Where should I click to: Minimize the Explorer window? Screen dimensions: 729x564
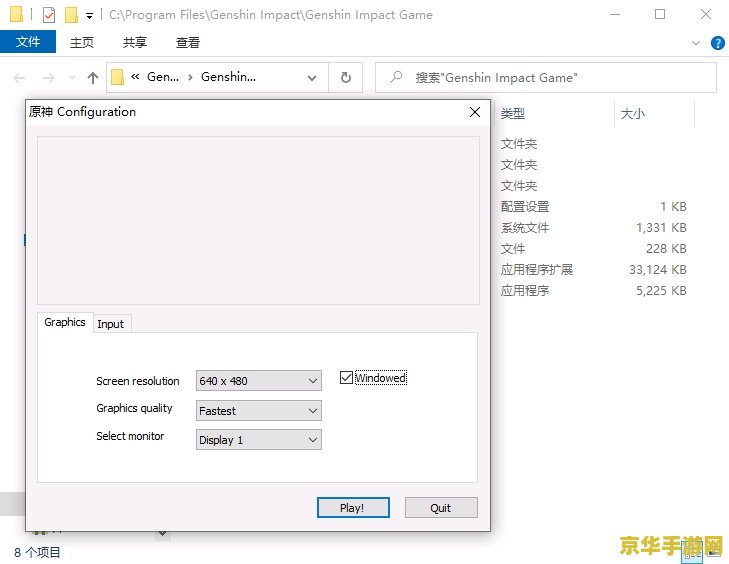coord(615,14)
